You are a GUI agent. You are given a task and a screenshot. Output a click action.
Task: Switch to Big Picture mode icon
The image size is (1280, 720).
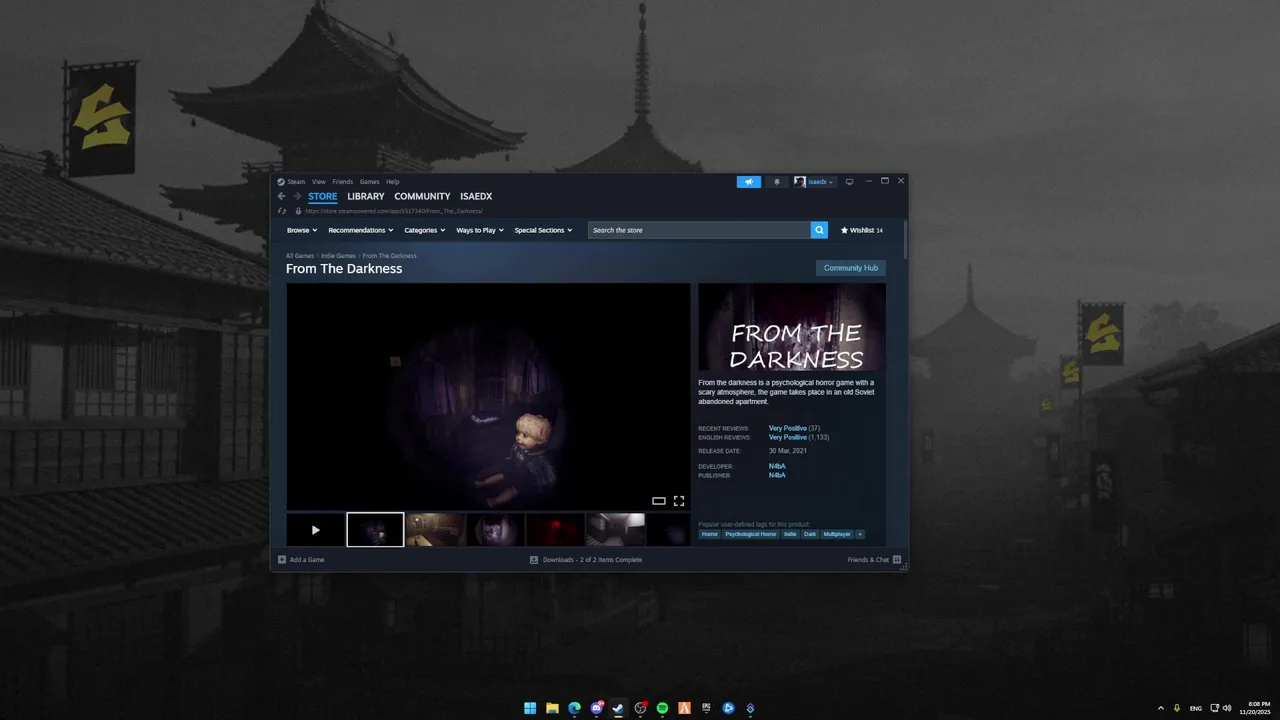point(849,182)
